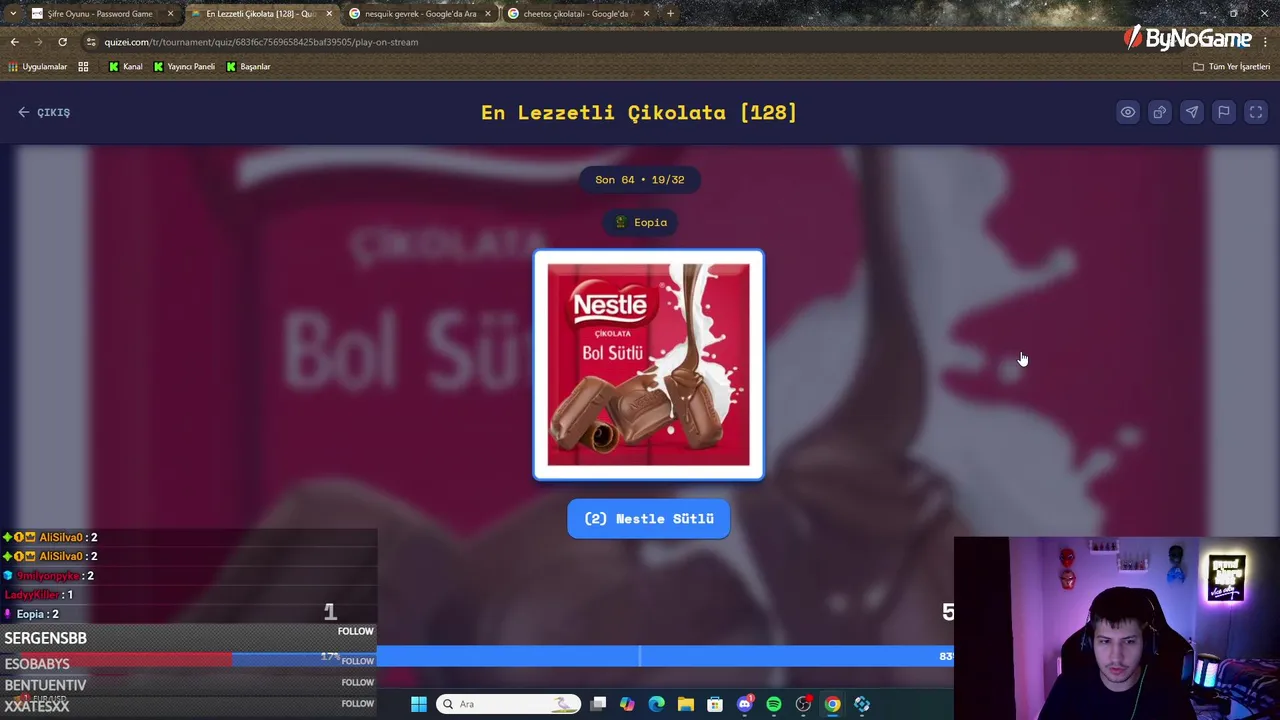Click the paper plane share icon

[x=1191, y=112]
